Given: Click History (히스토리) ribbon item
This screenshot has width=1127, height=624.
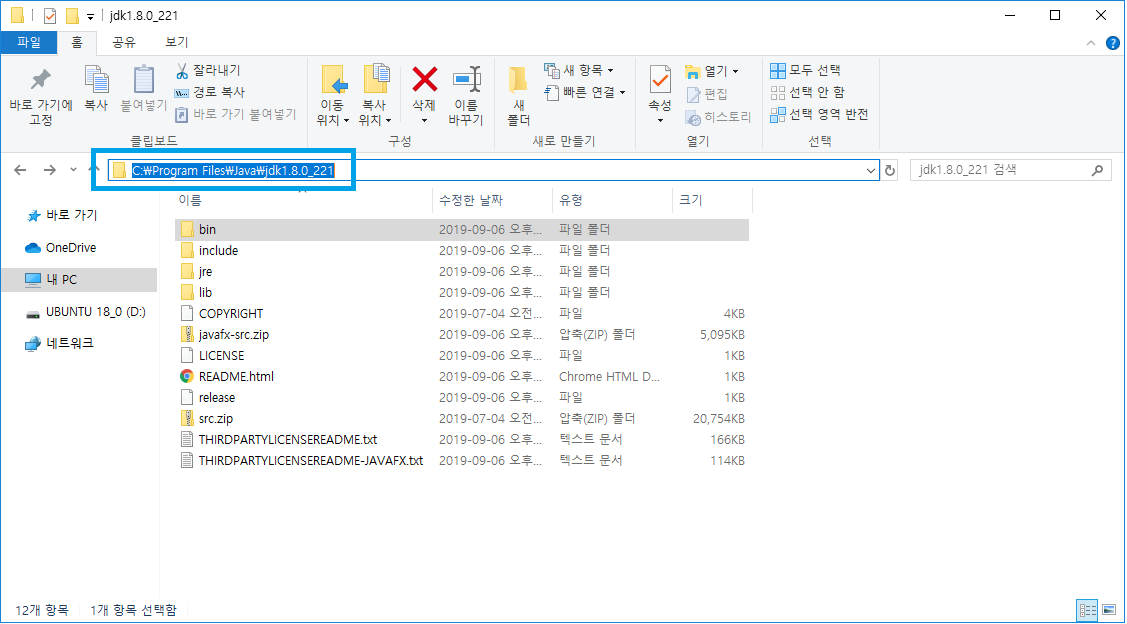Looking at the screenshot, I should [718, 116].
